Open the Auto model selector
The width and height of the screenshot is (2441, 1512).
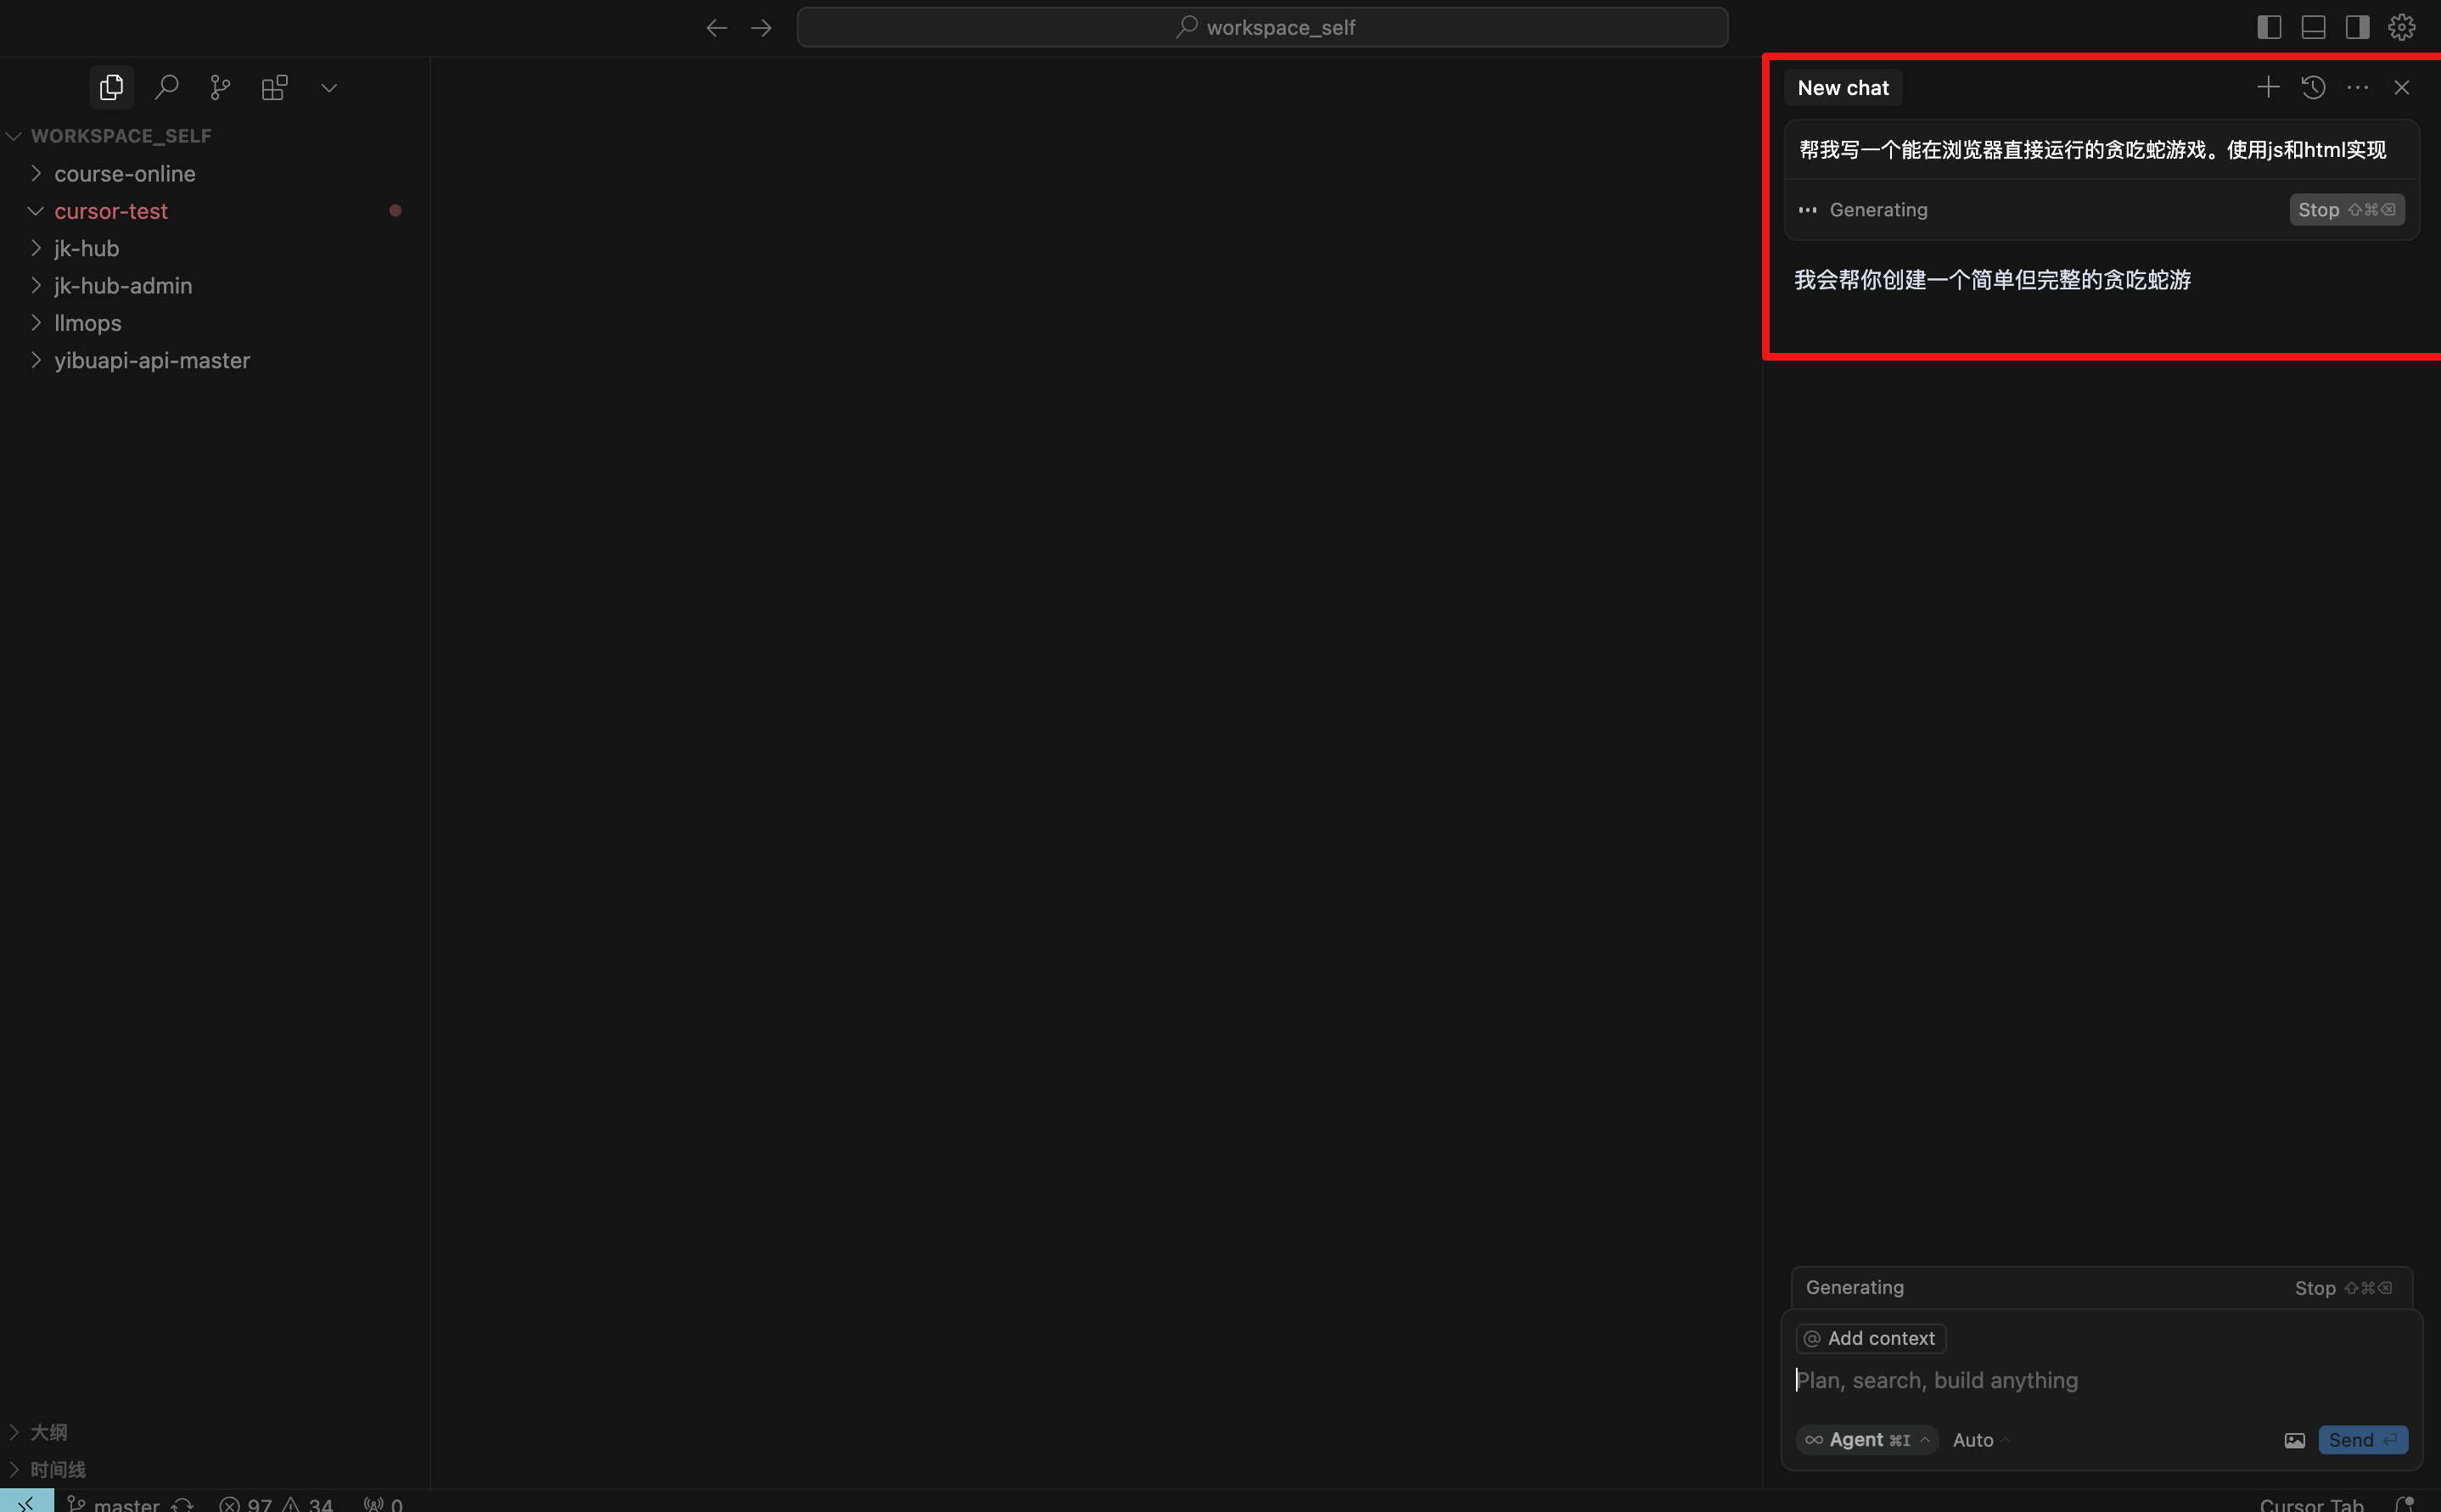[1979, 1440]
